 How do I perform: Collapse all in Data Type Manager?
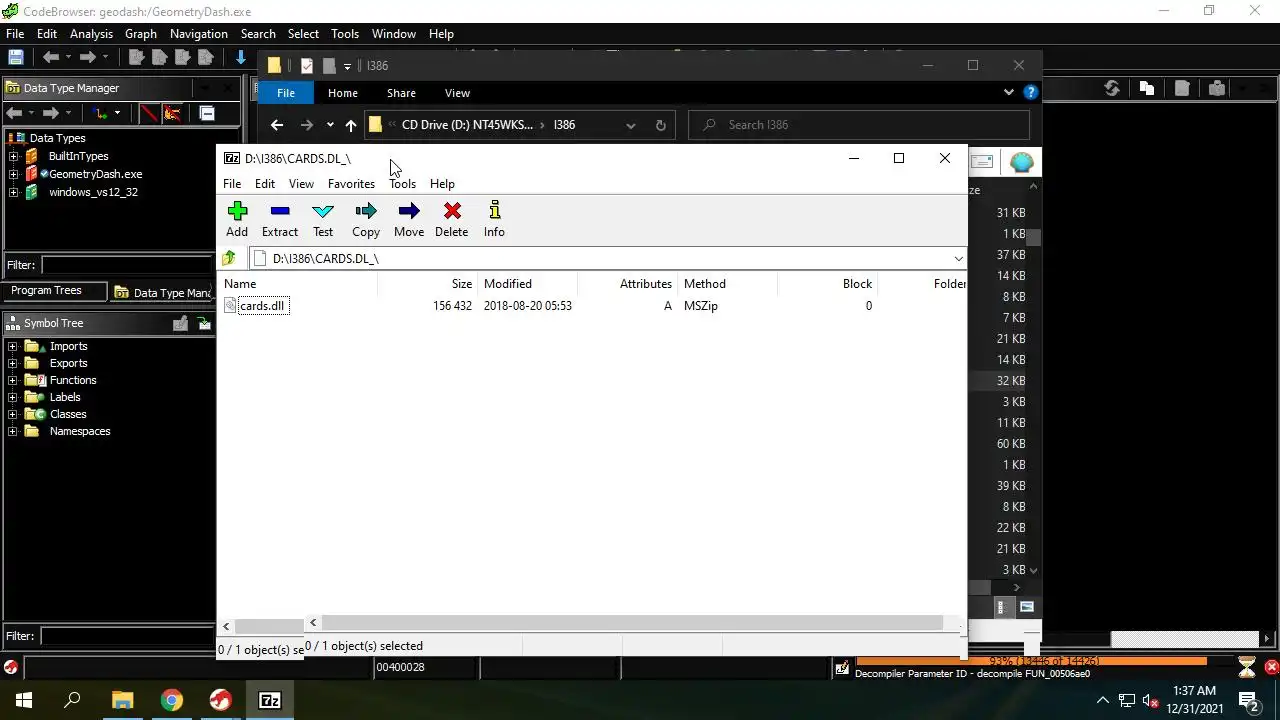tap(207, 113)
